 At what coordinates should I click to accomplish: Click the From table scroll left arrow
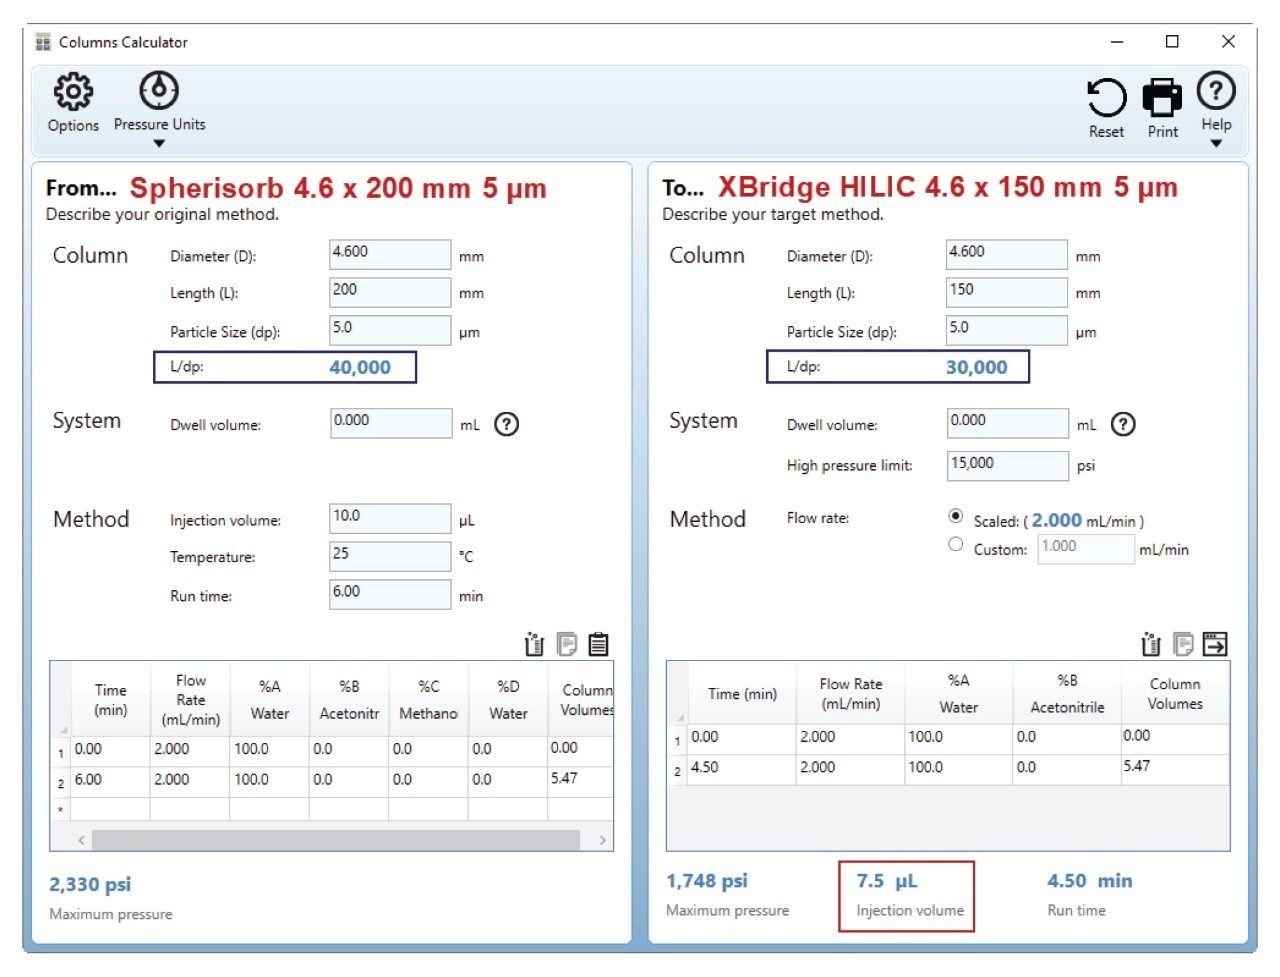point(81,840)
